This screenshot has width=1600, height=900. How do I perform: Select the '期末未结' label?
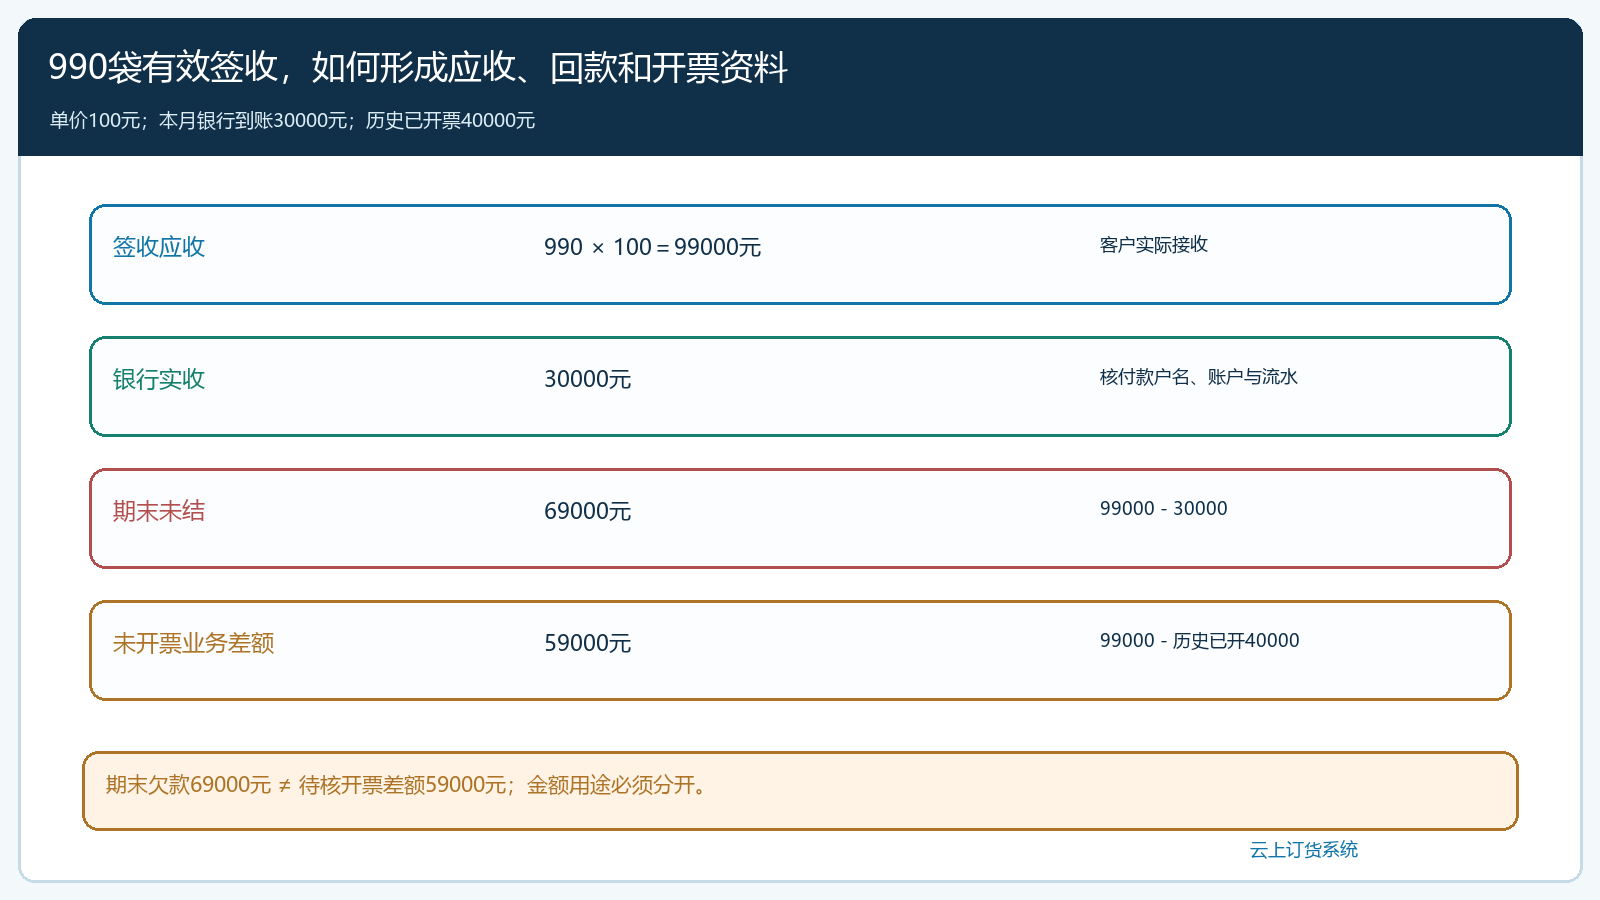click(159, 511)
